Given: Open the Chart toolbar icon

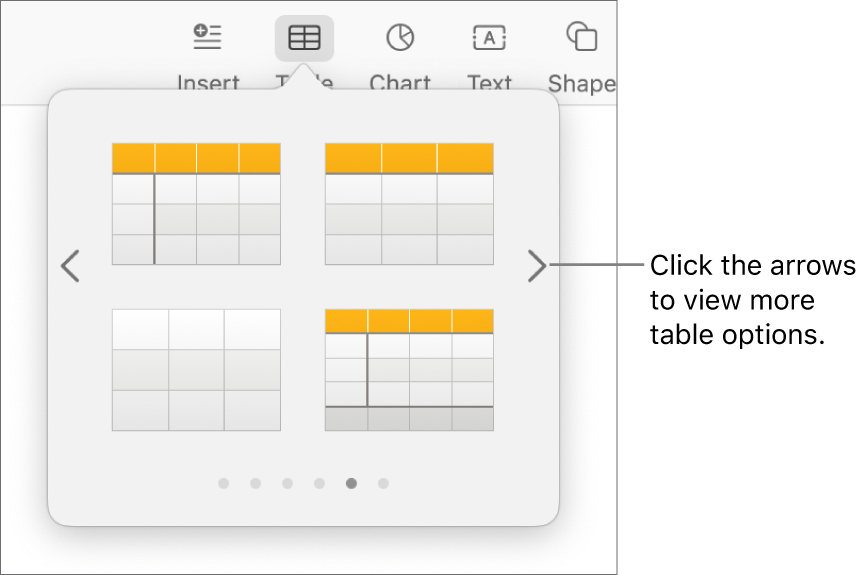Looking at the screenshot, I should click(x=400, y=38).
